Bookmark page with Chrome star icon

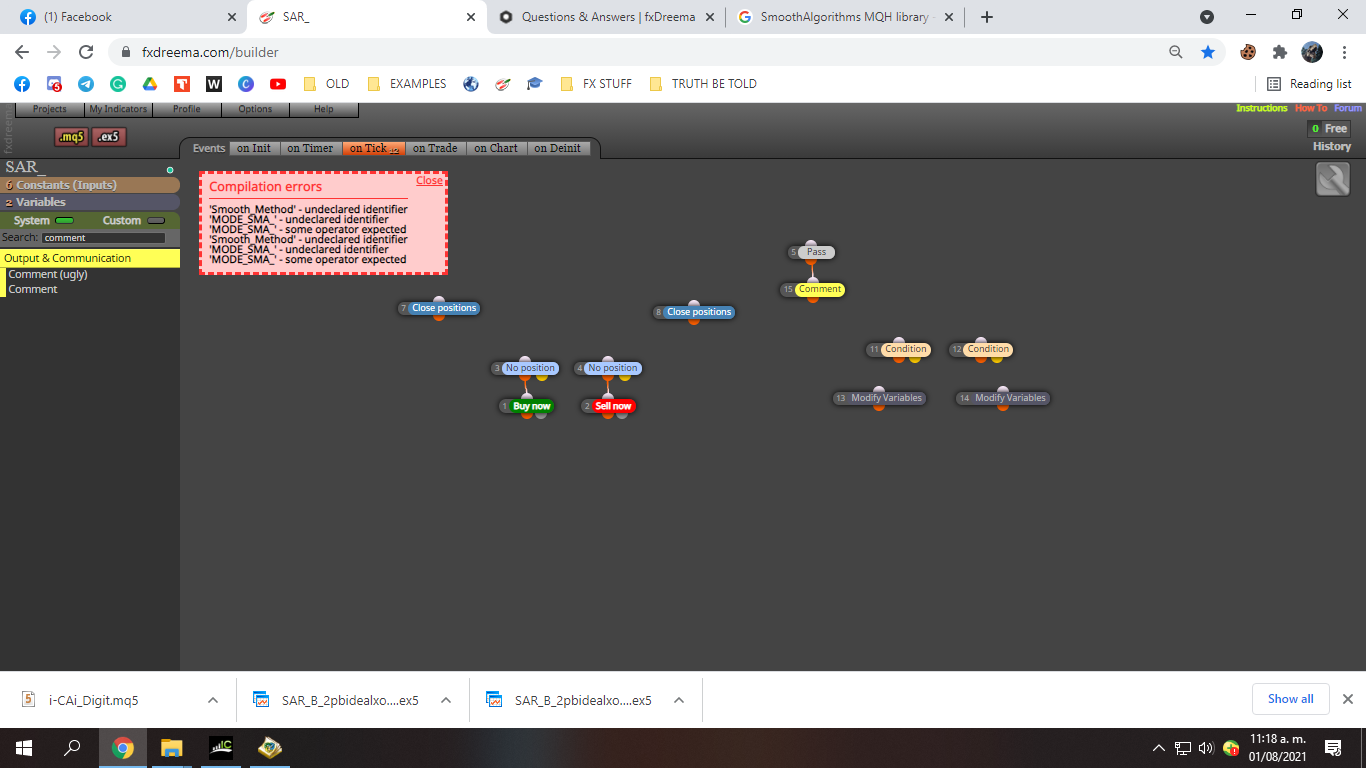point(1208,52)
